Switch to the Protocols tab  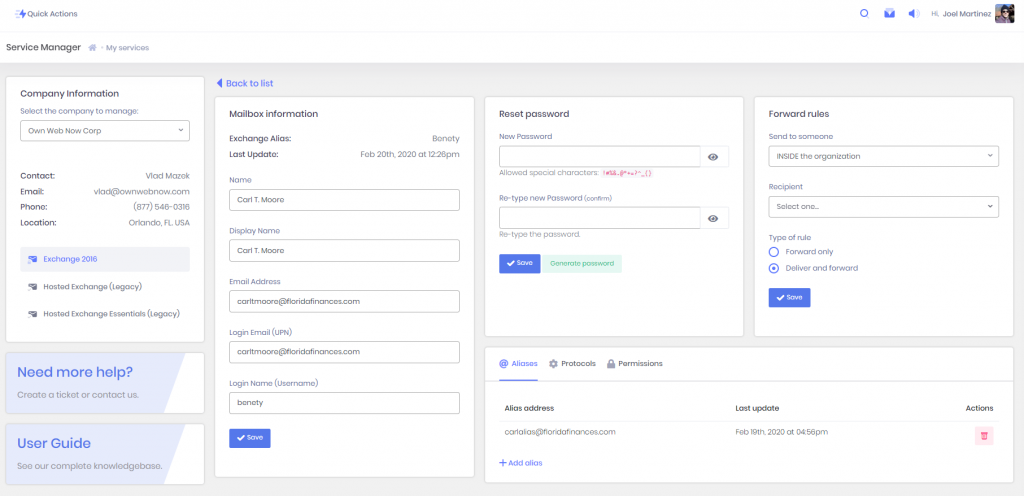pyautogui.click(x=573, y=364)
